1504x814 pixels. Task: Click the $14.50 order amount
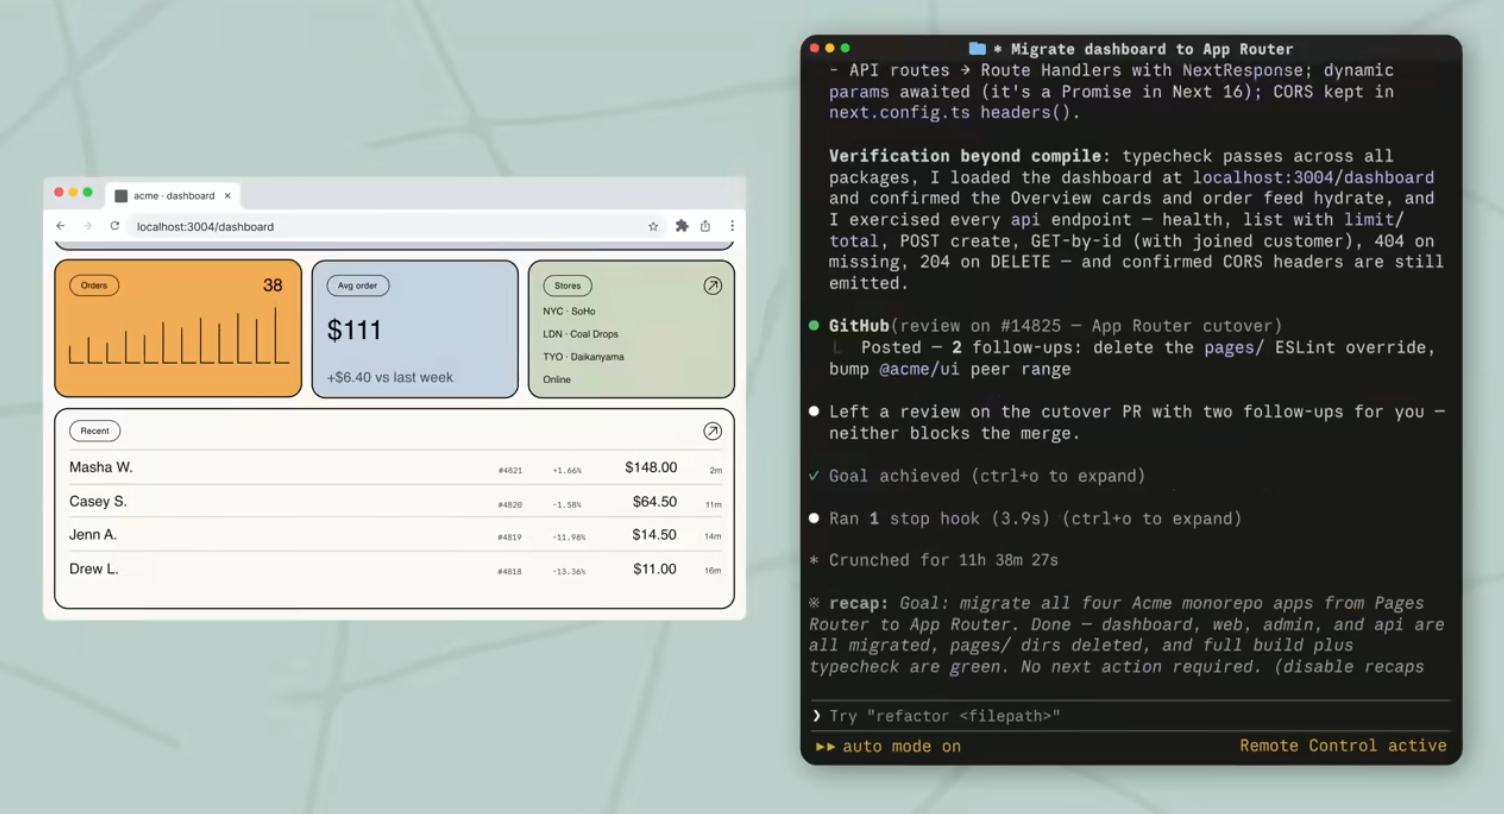(x=655, y=535)
